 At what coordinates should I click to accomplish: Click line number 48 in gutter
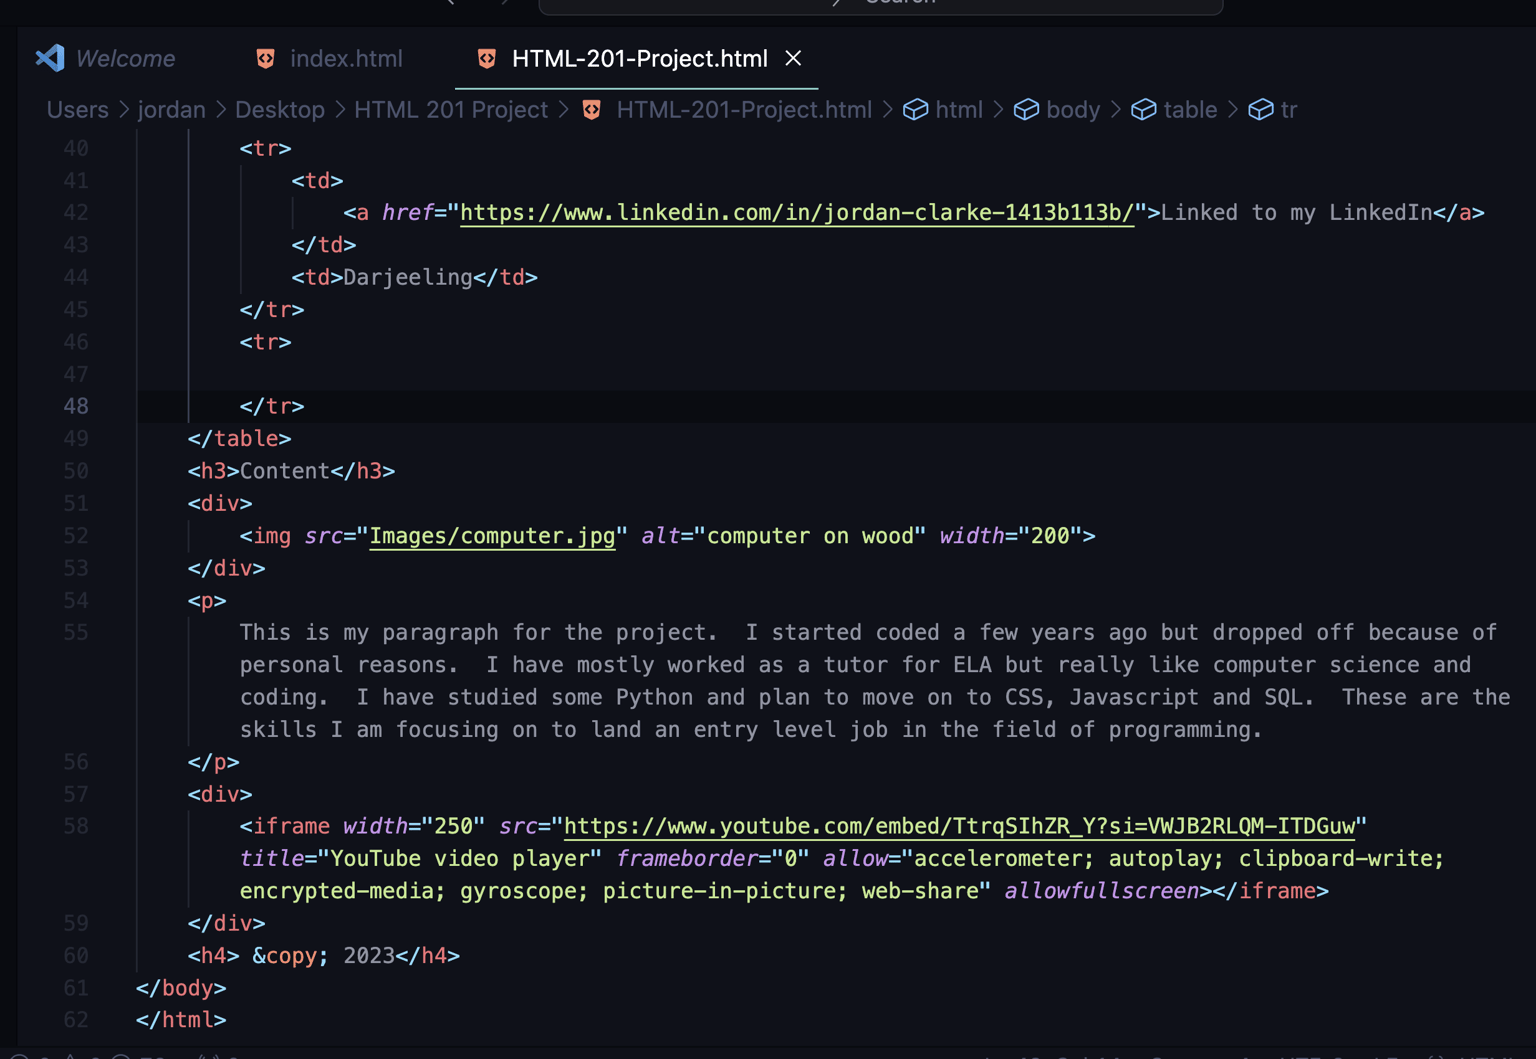(x=76, y=406)
